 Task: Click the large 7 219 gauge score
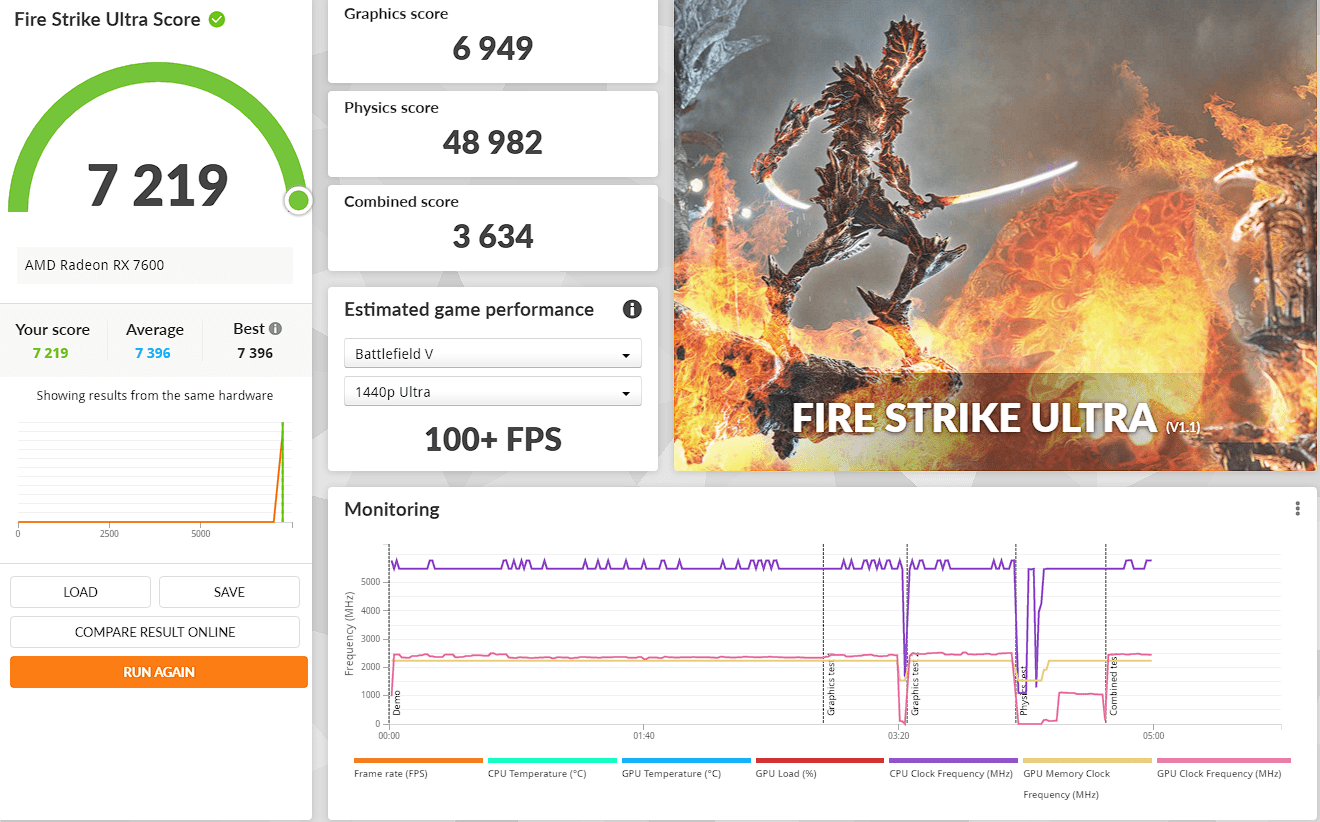click(158, 184)
